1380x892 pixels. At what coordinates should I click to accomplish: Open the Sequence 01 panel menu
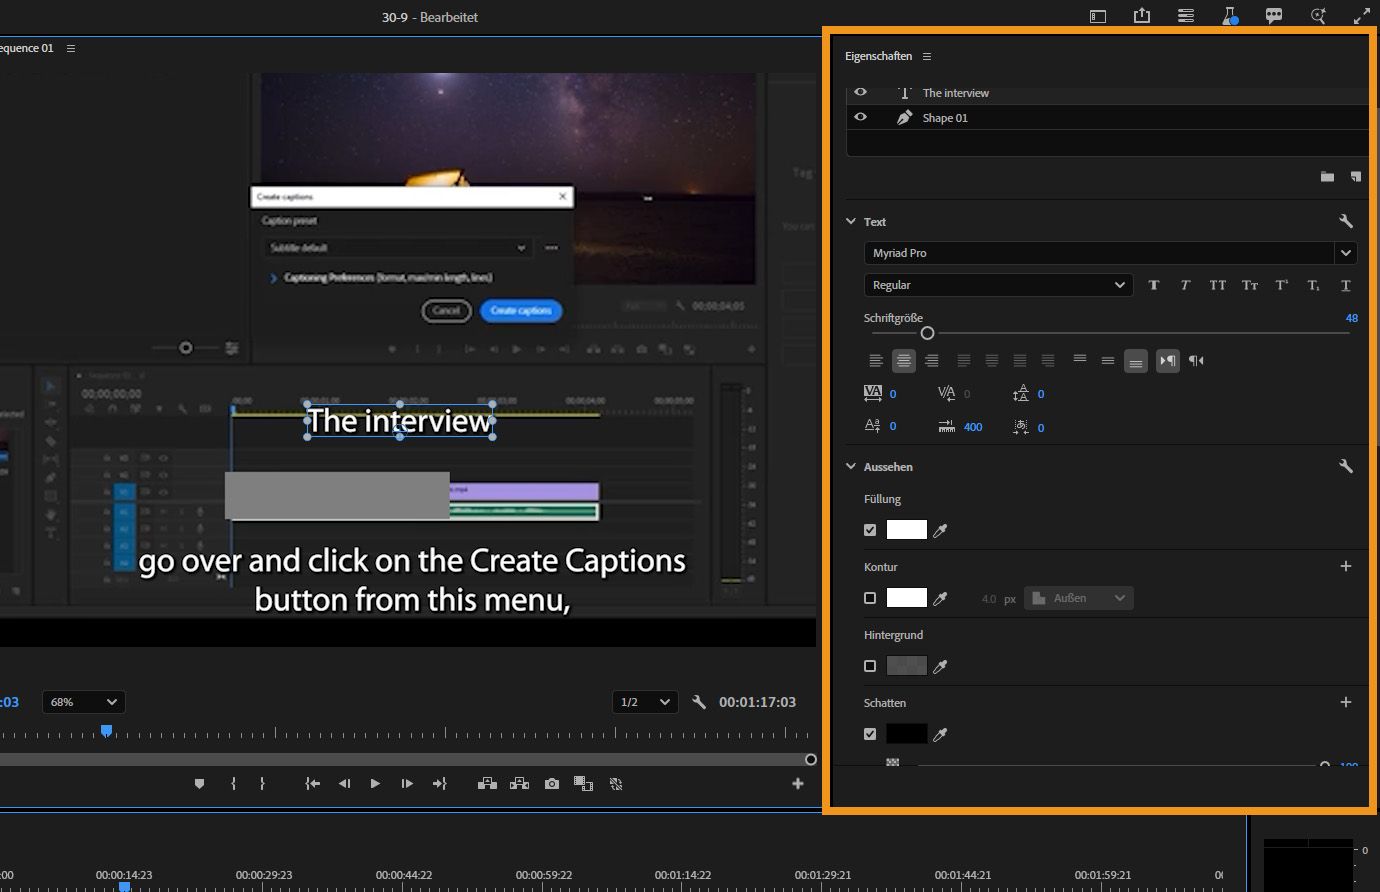tap(71, 48)
